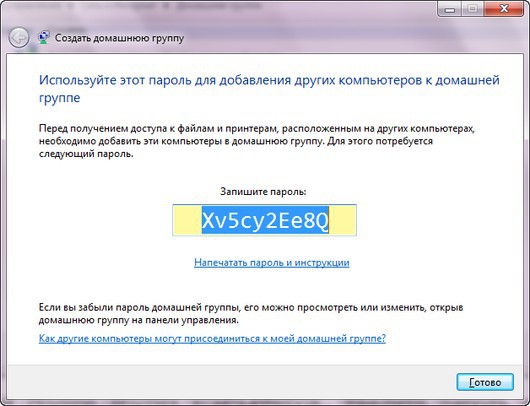Click yellow area left of password text
Image resolution: width=530 pixels, height=406 pixels.
coord(187,220)
